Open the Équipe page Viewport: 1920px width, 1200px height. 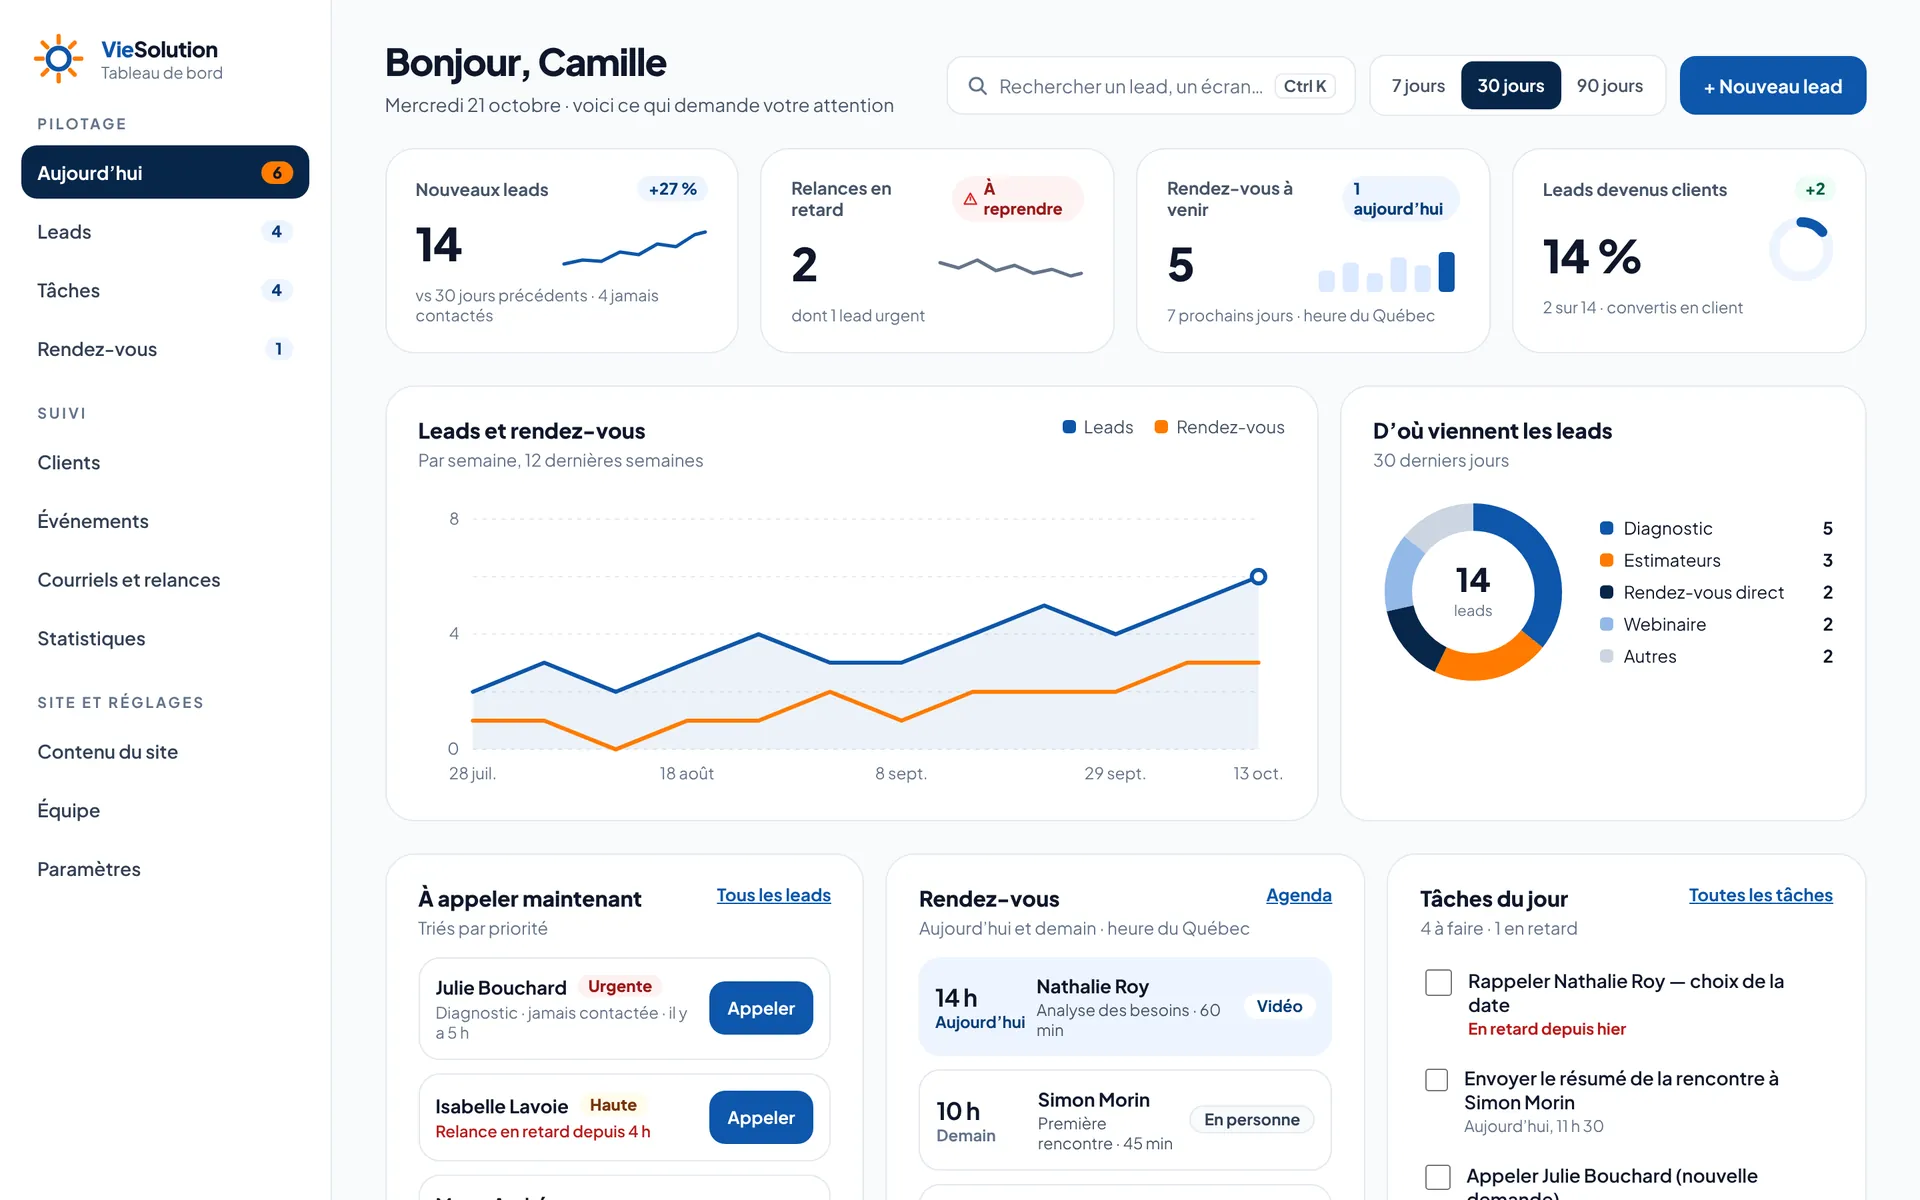pyautogui.click(x=165, y=810)
